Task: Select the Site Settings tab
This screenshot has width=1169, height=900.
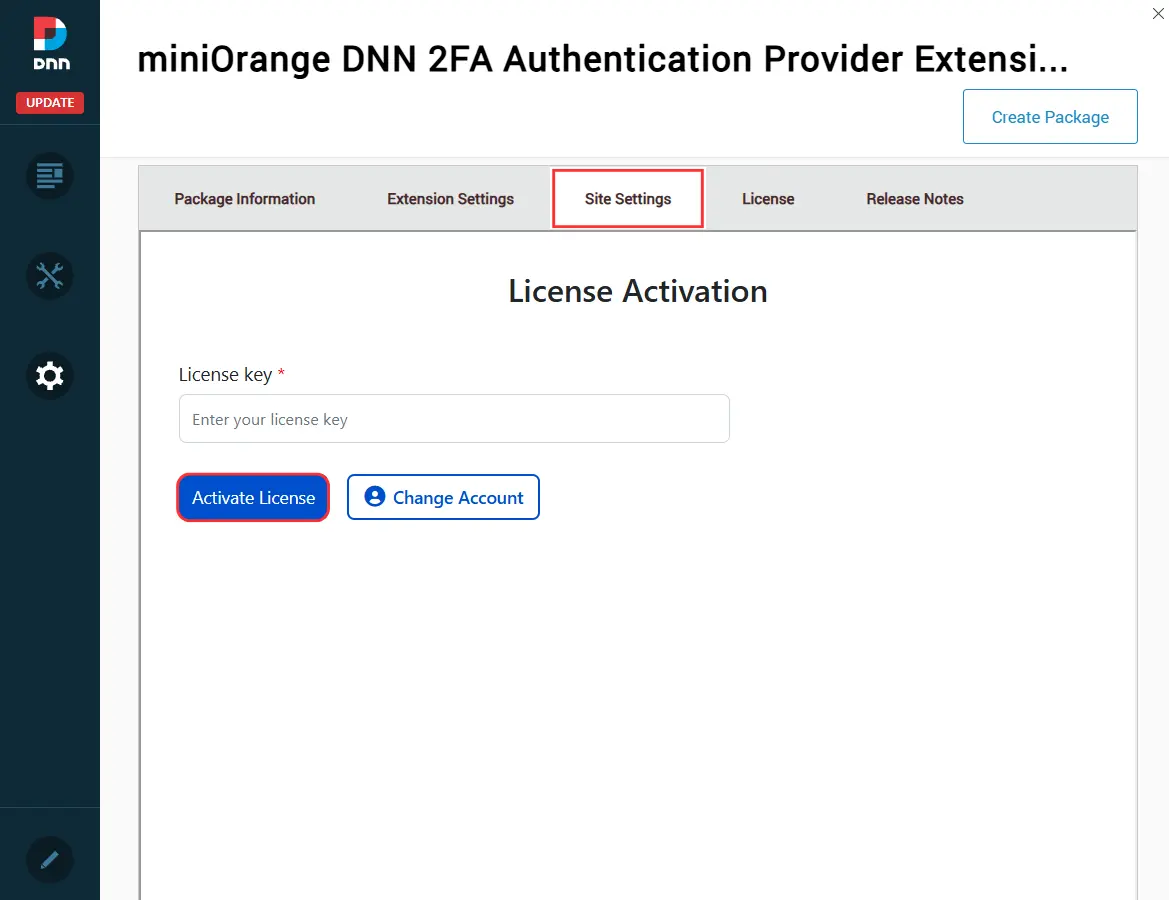Action: point(628,198)
